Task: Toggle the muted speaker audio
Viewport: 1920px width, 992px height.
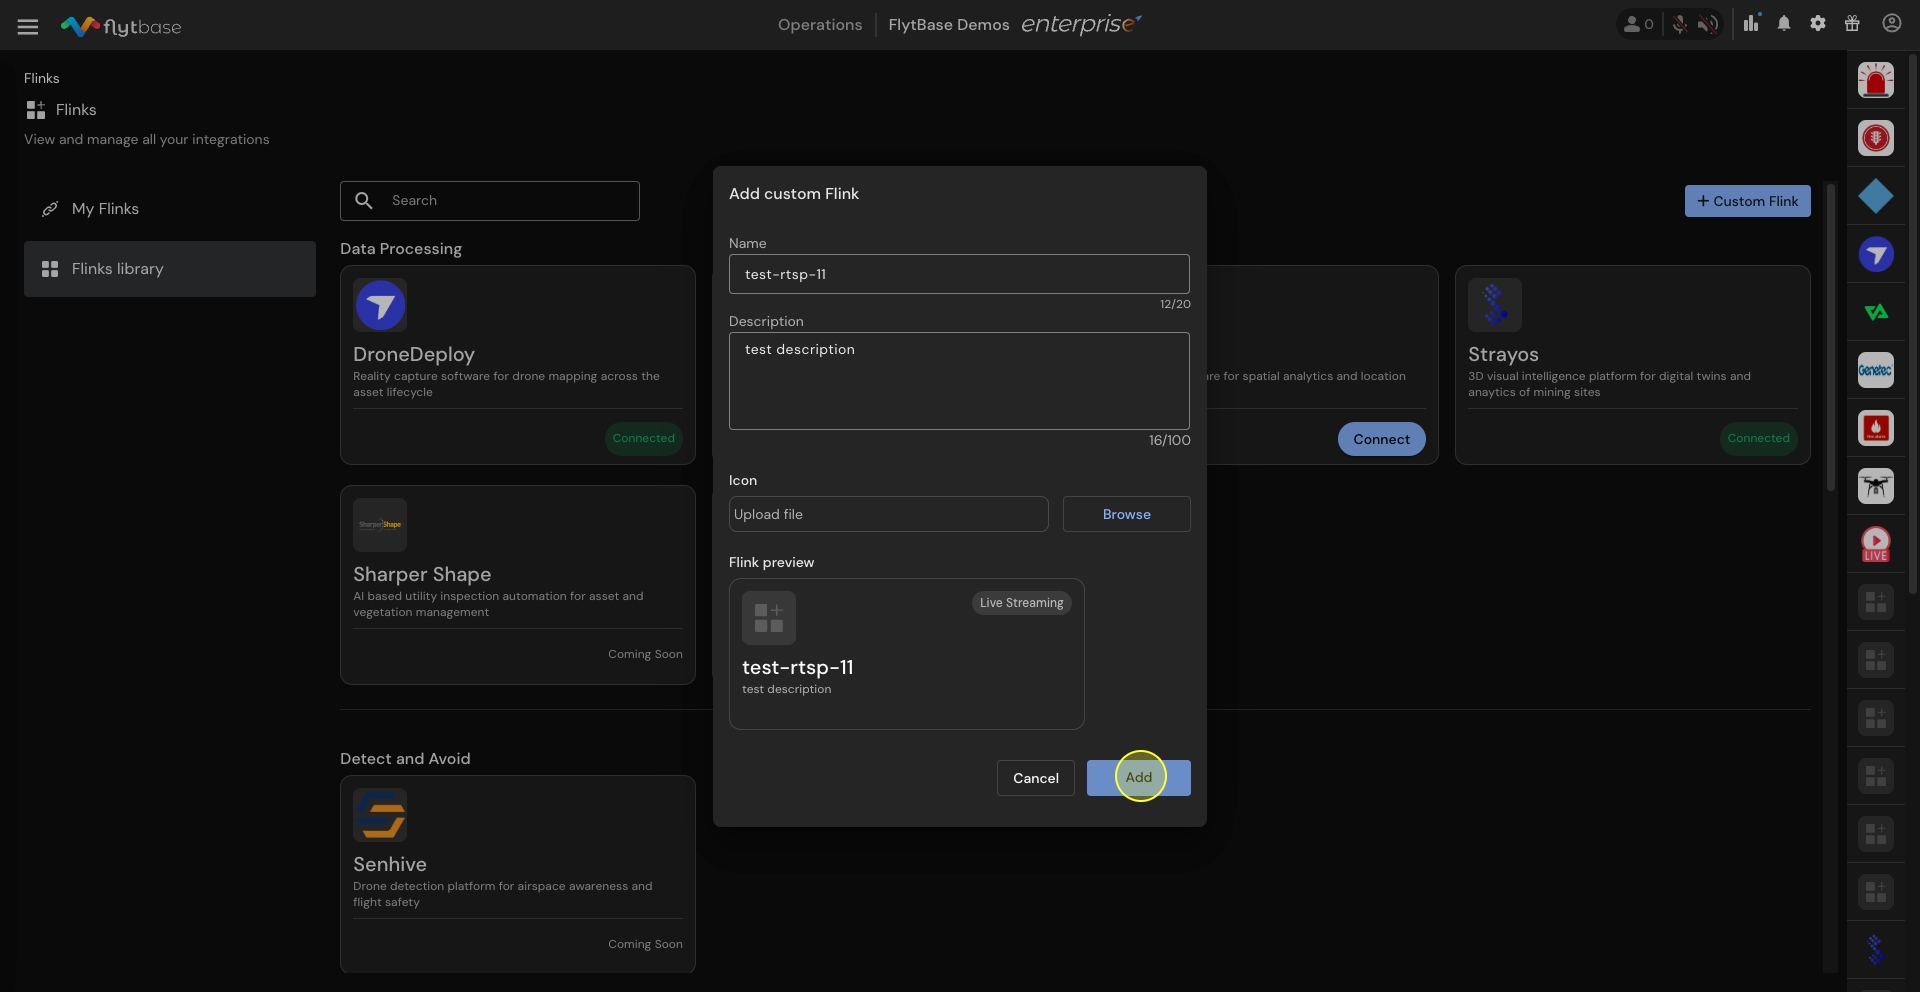Action: pos(1708,25)
